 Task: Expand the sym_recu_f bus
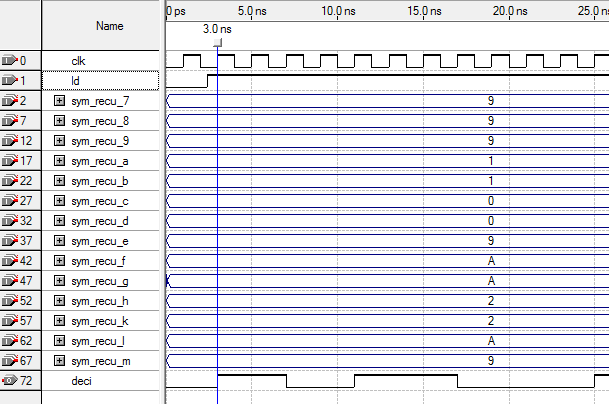(59, 261)
